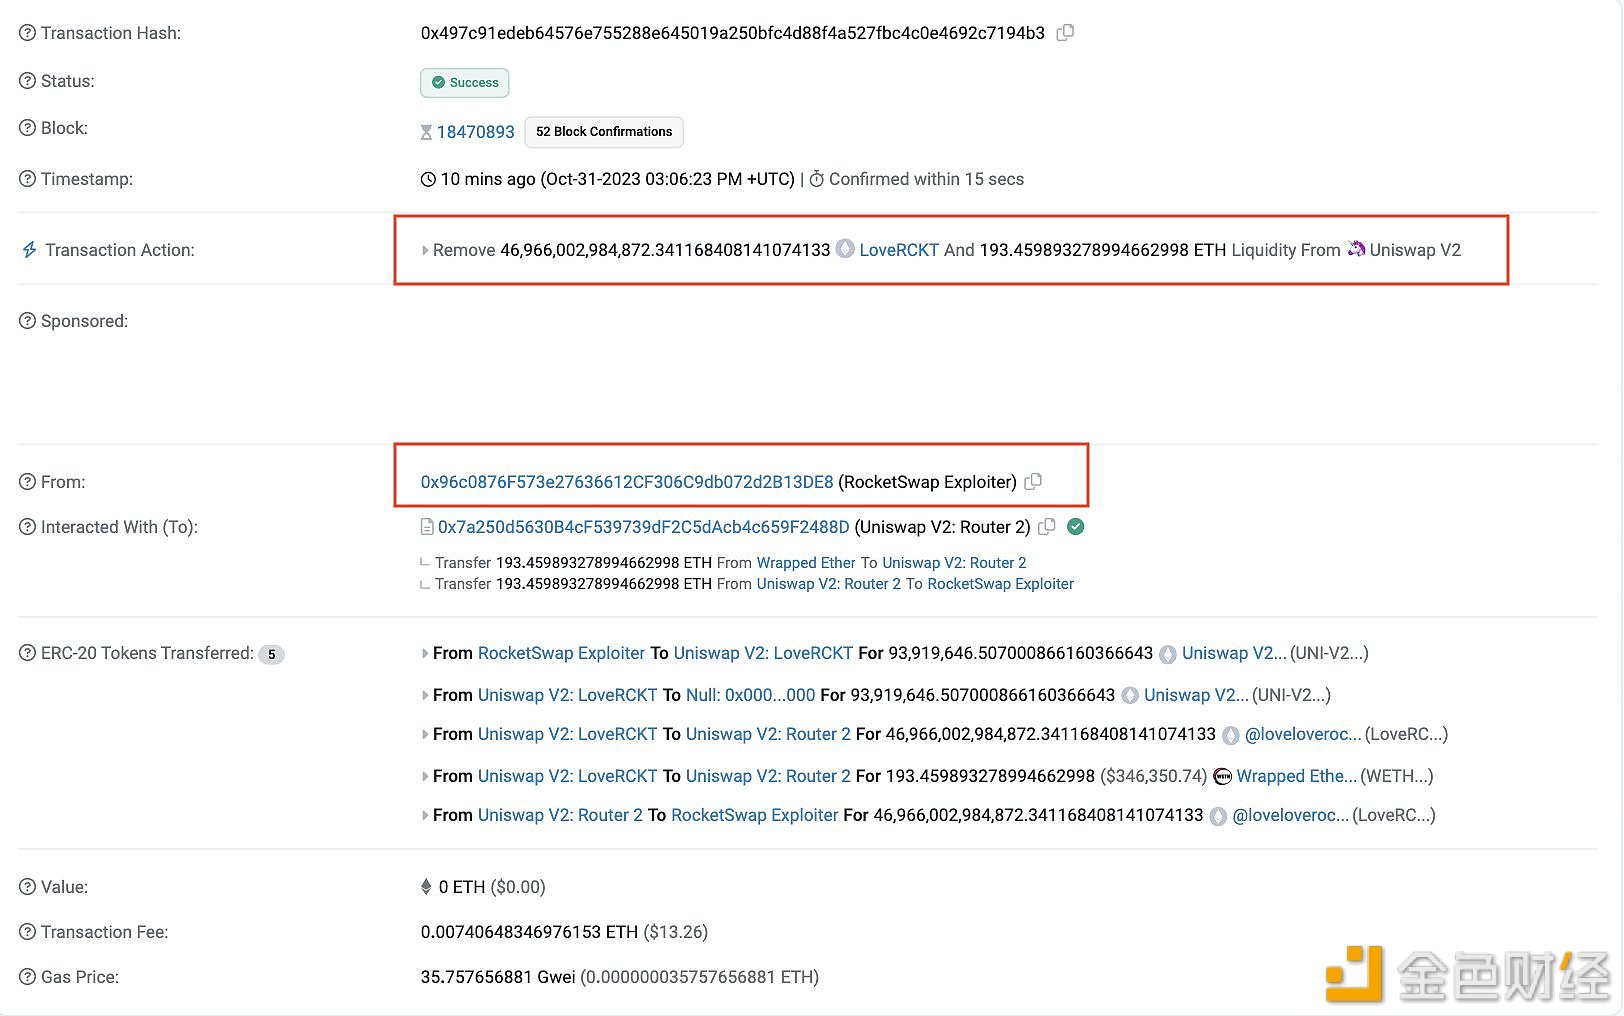Click Wrapped Ether link in internal transfer
1624x1016 pixels.
pyautogui.click(x=806, y=563)
